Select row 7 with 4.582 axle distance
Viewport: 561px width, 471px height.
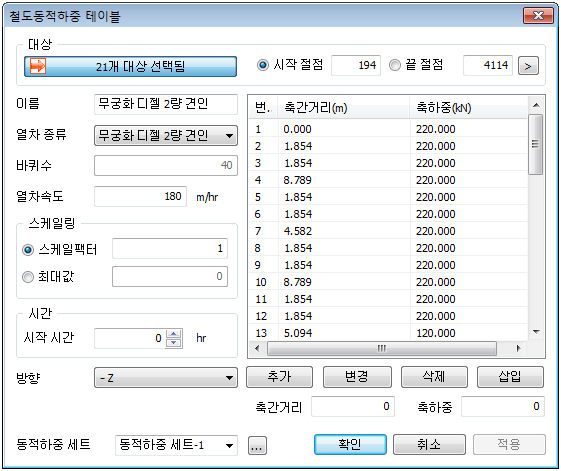click(388, 231)
